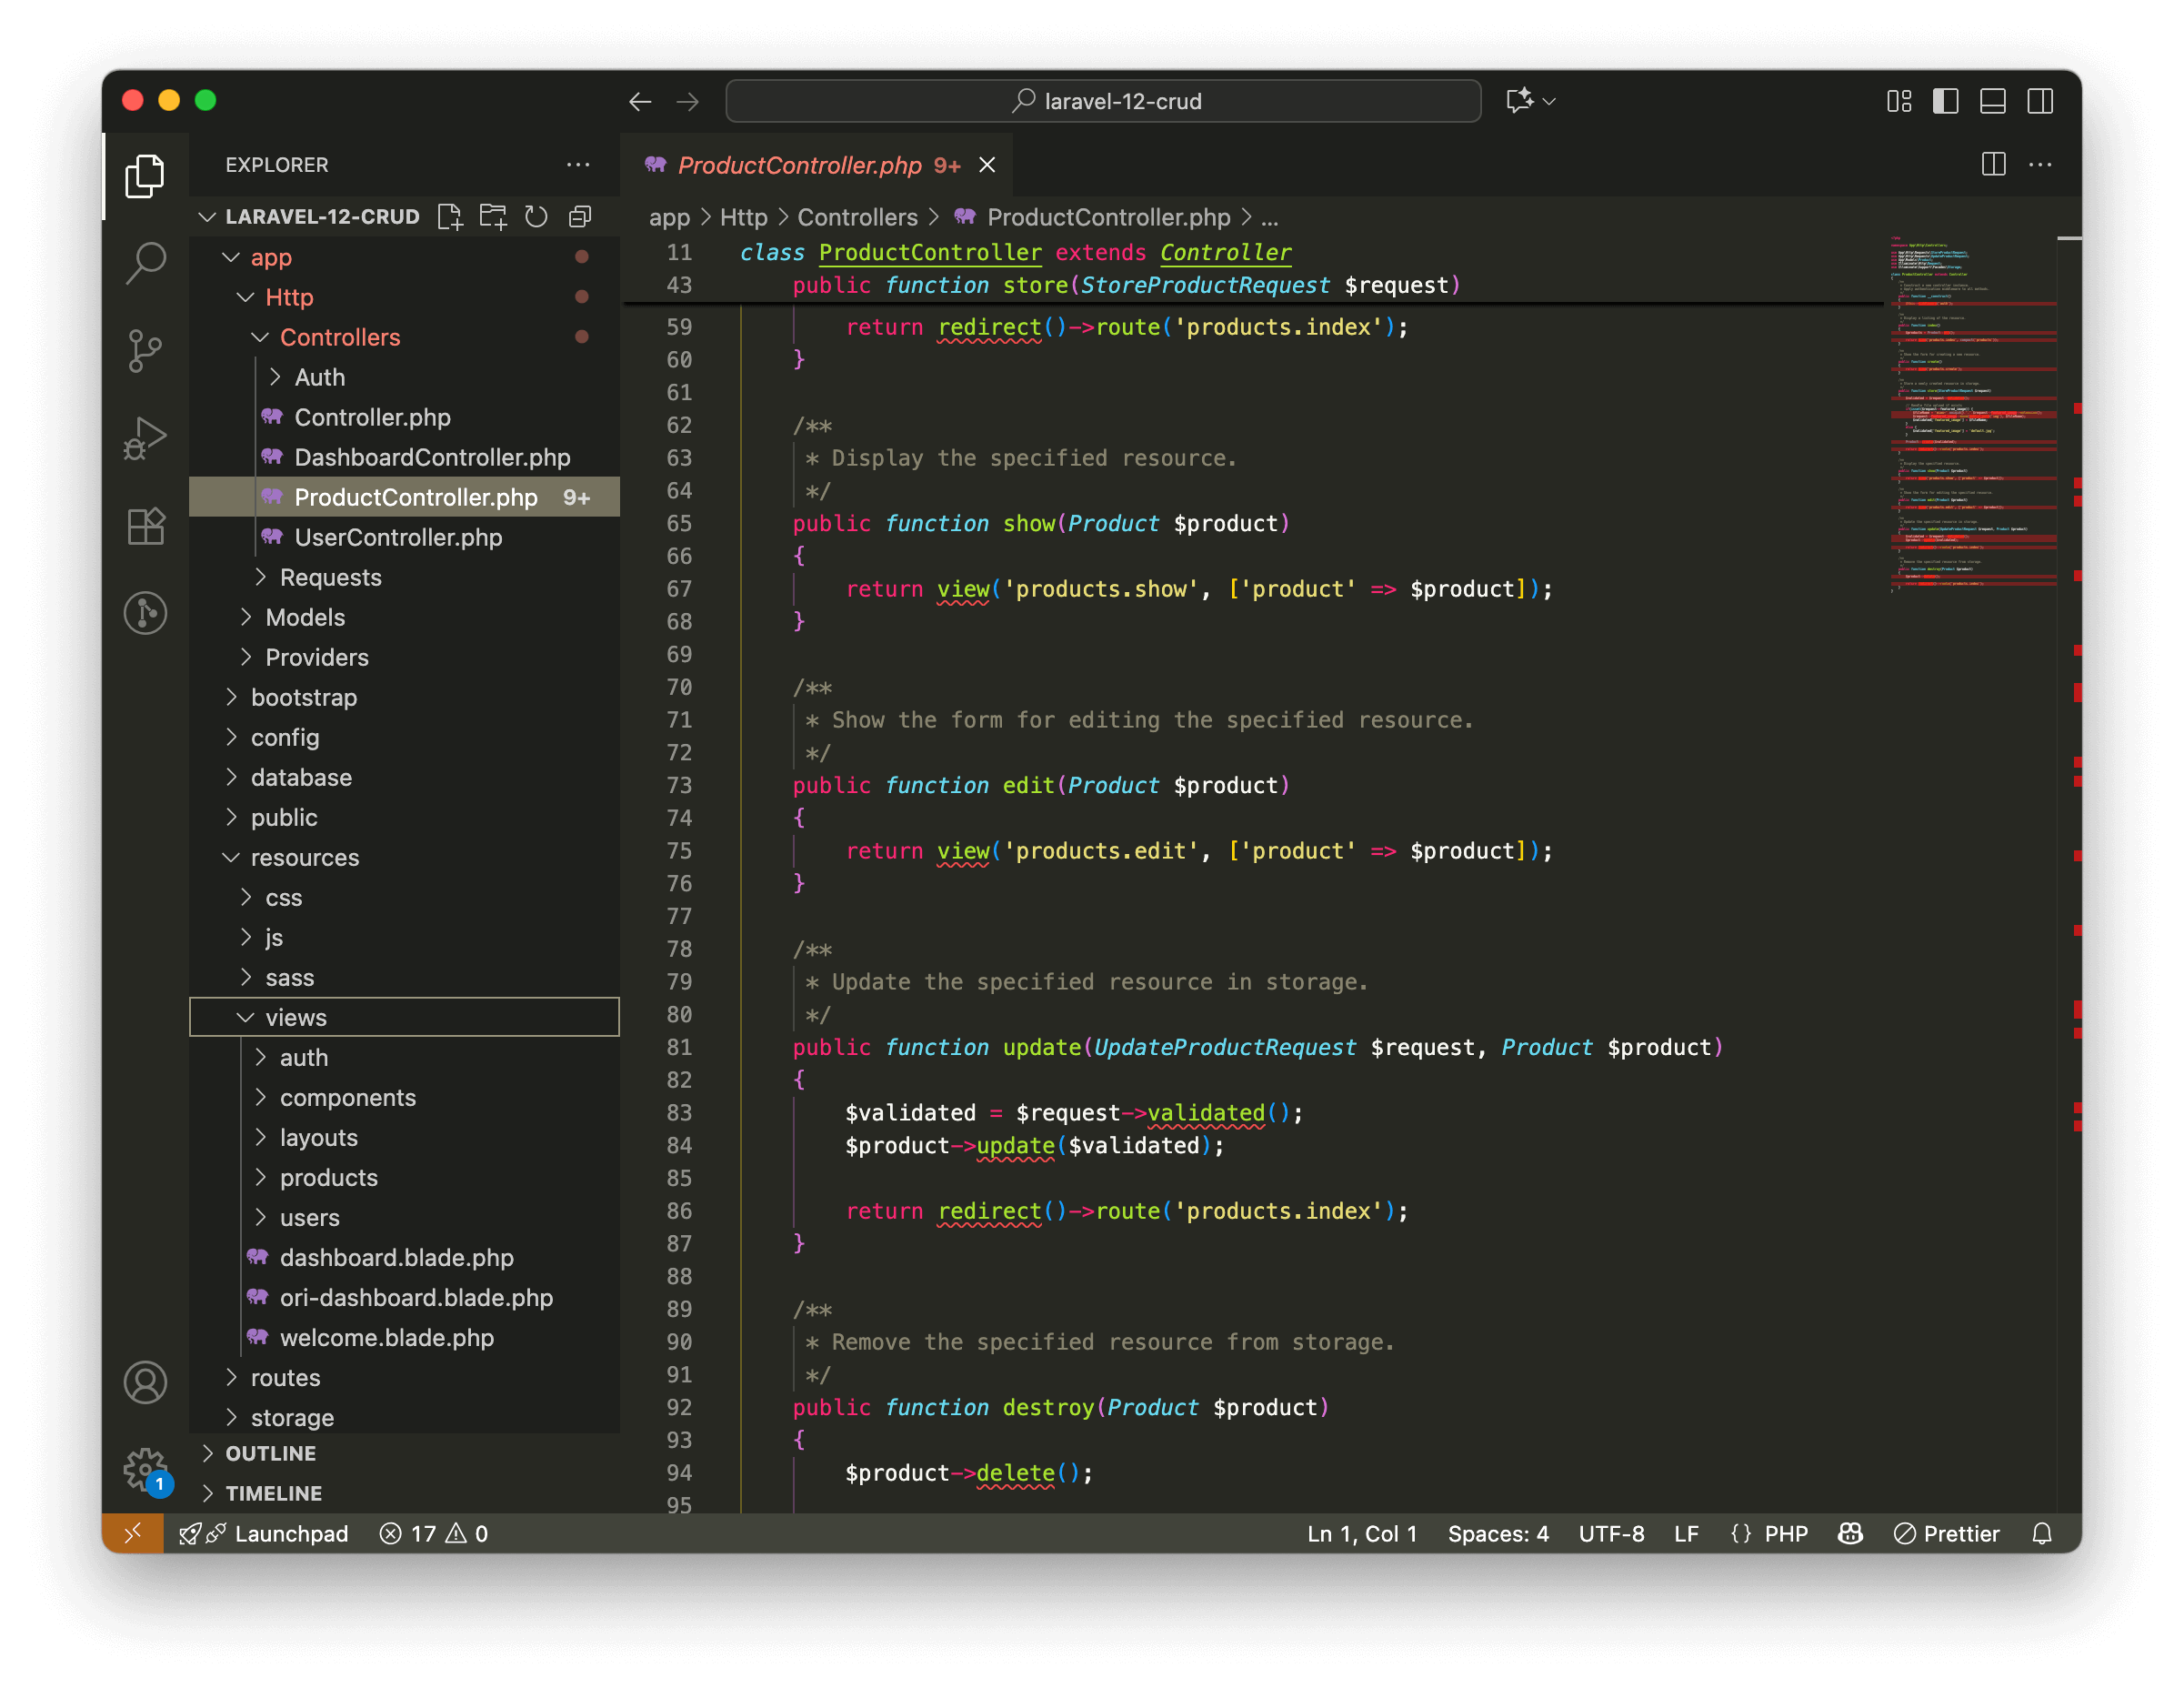Refresh the Explorer file tree
Screen dimensions: 2184x1688
(x=537, y=217)
